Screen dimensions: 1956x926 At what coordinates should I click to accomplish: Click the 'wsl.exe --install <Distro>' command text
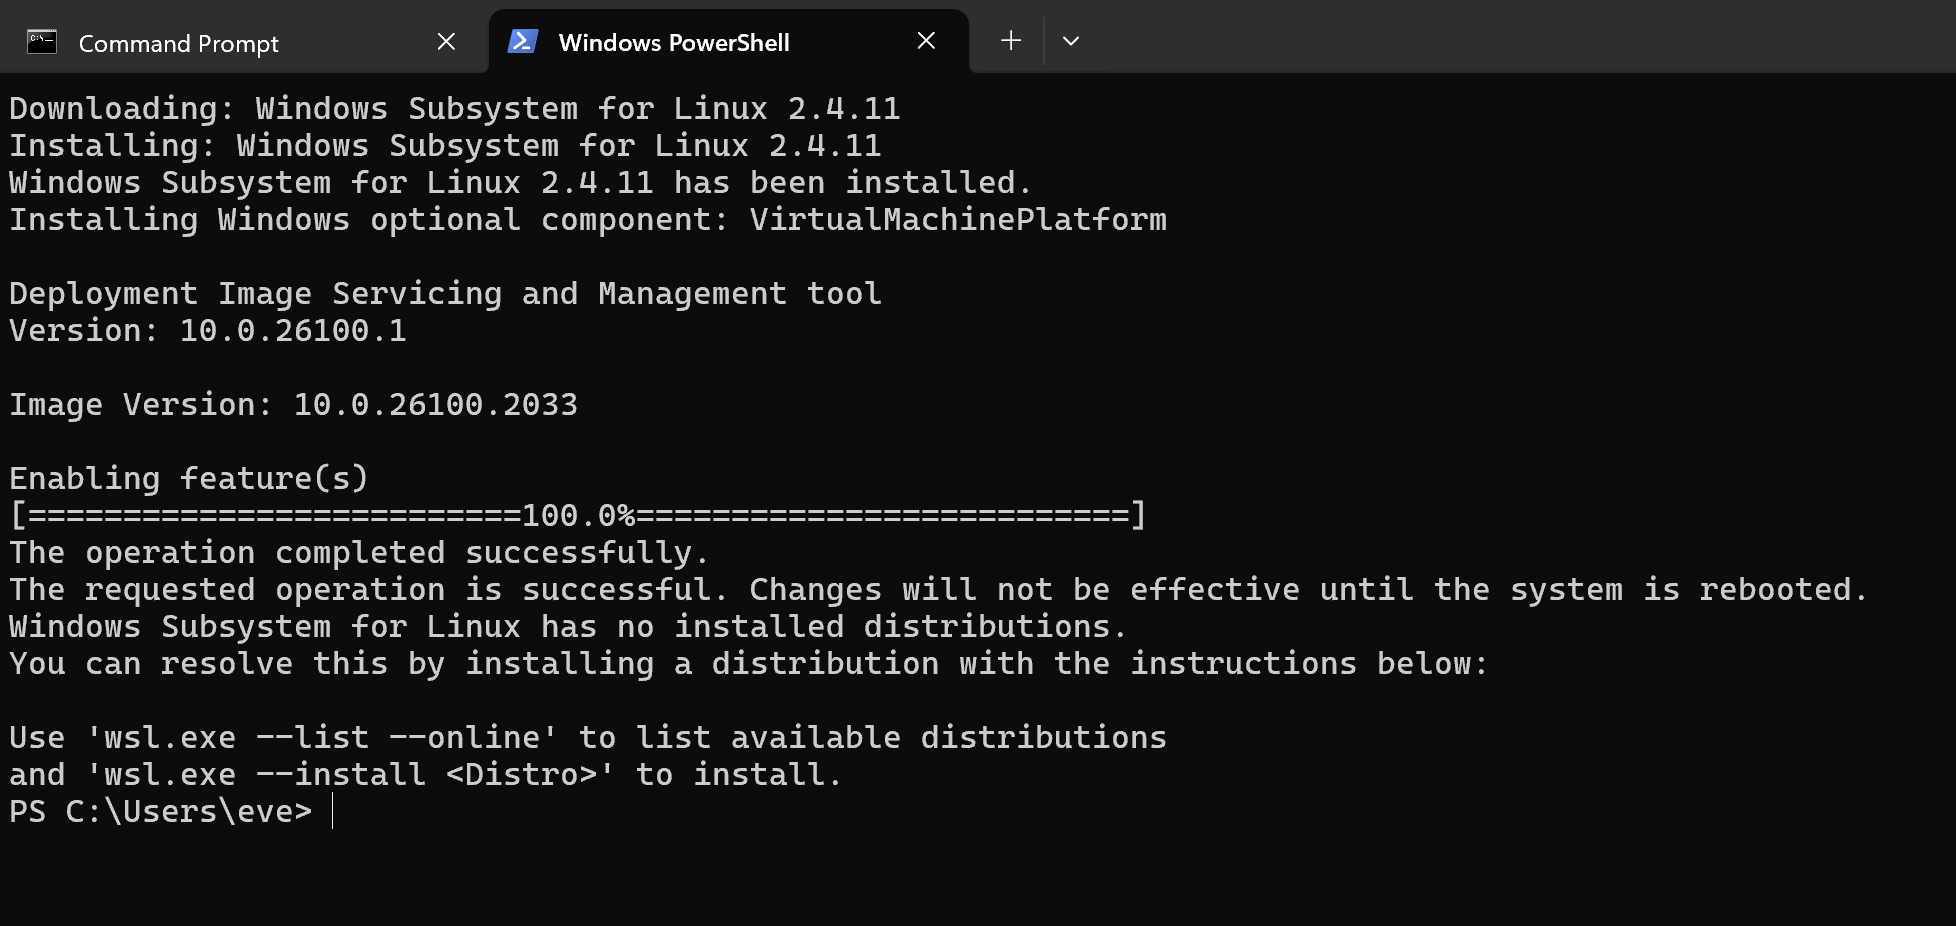(x=351, y=774)
